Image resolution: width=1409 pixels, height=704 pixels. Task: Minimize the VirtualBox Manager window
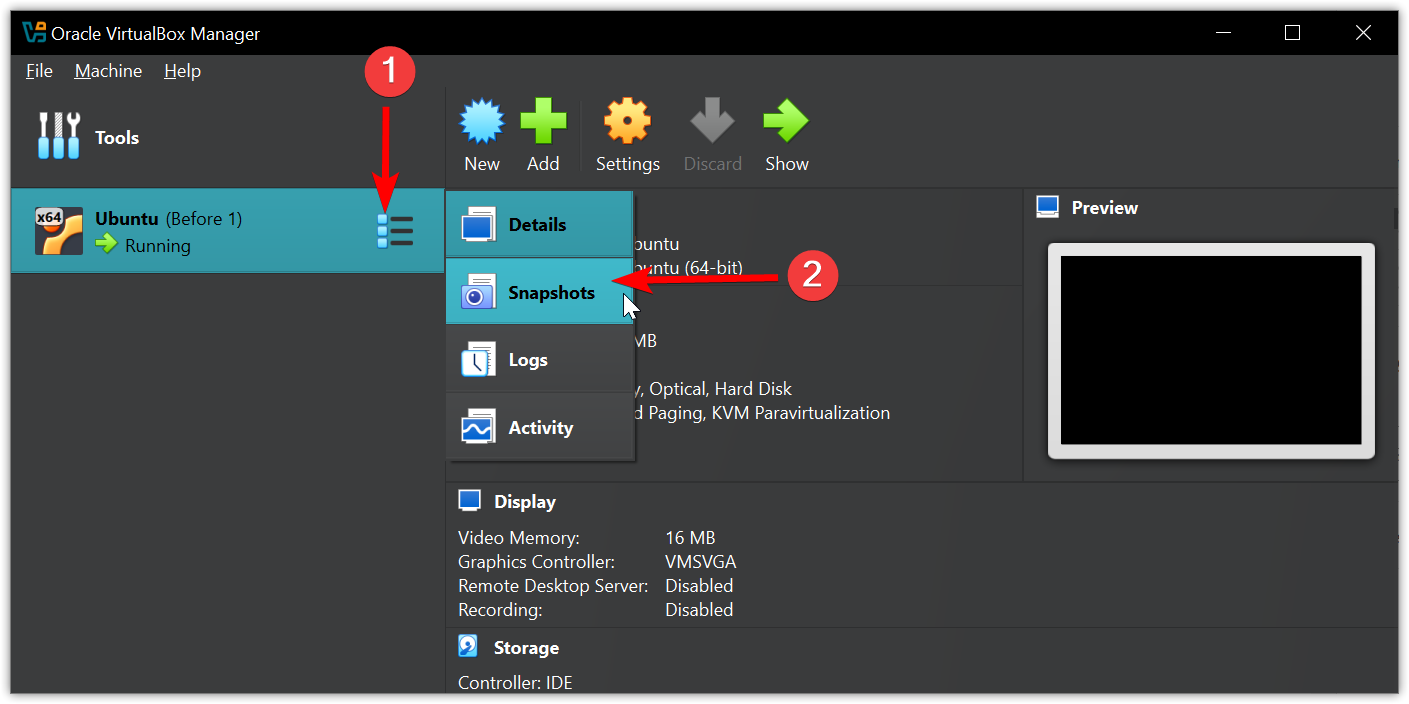point(1221,33)
